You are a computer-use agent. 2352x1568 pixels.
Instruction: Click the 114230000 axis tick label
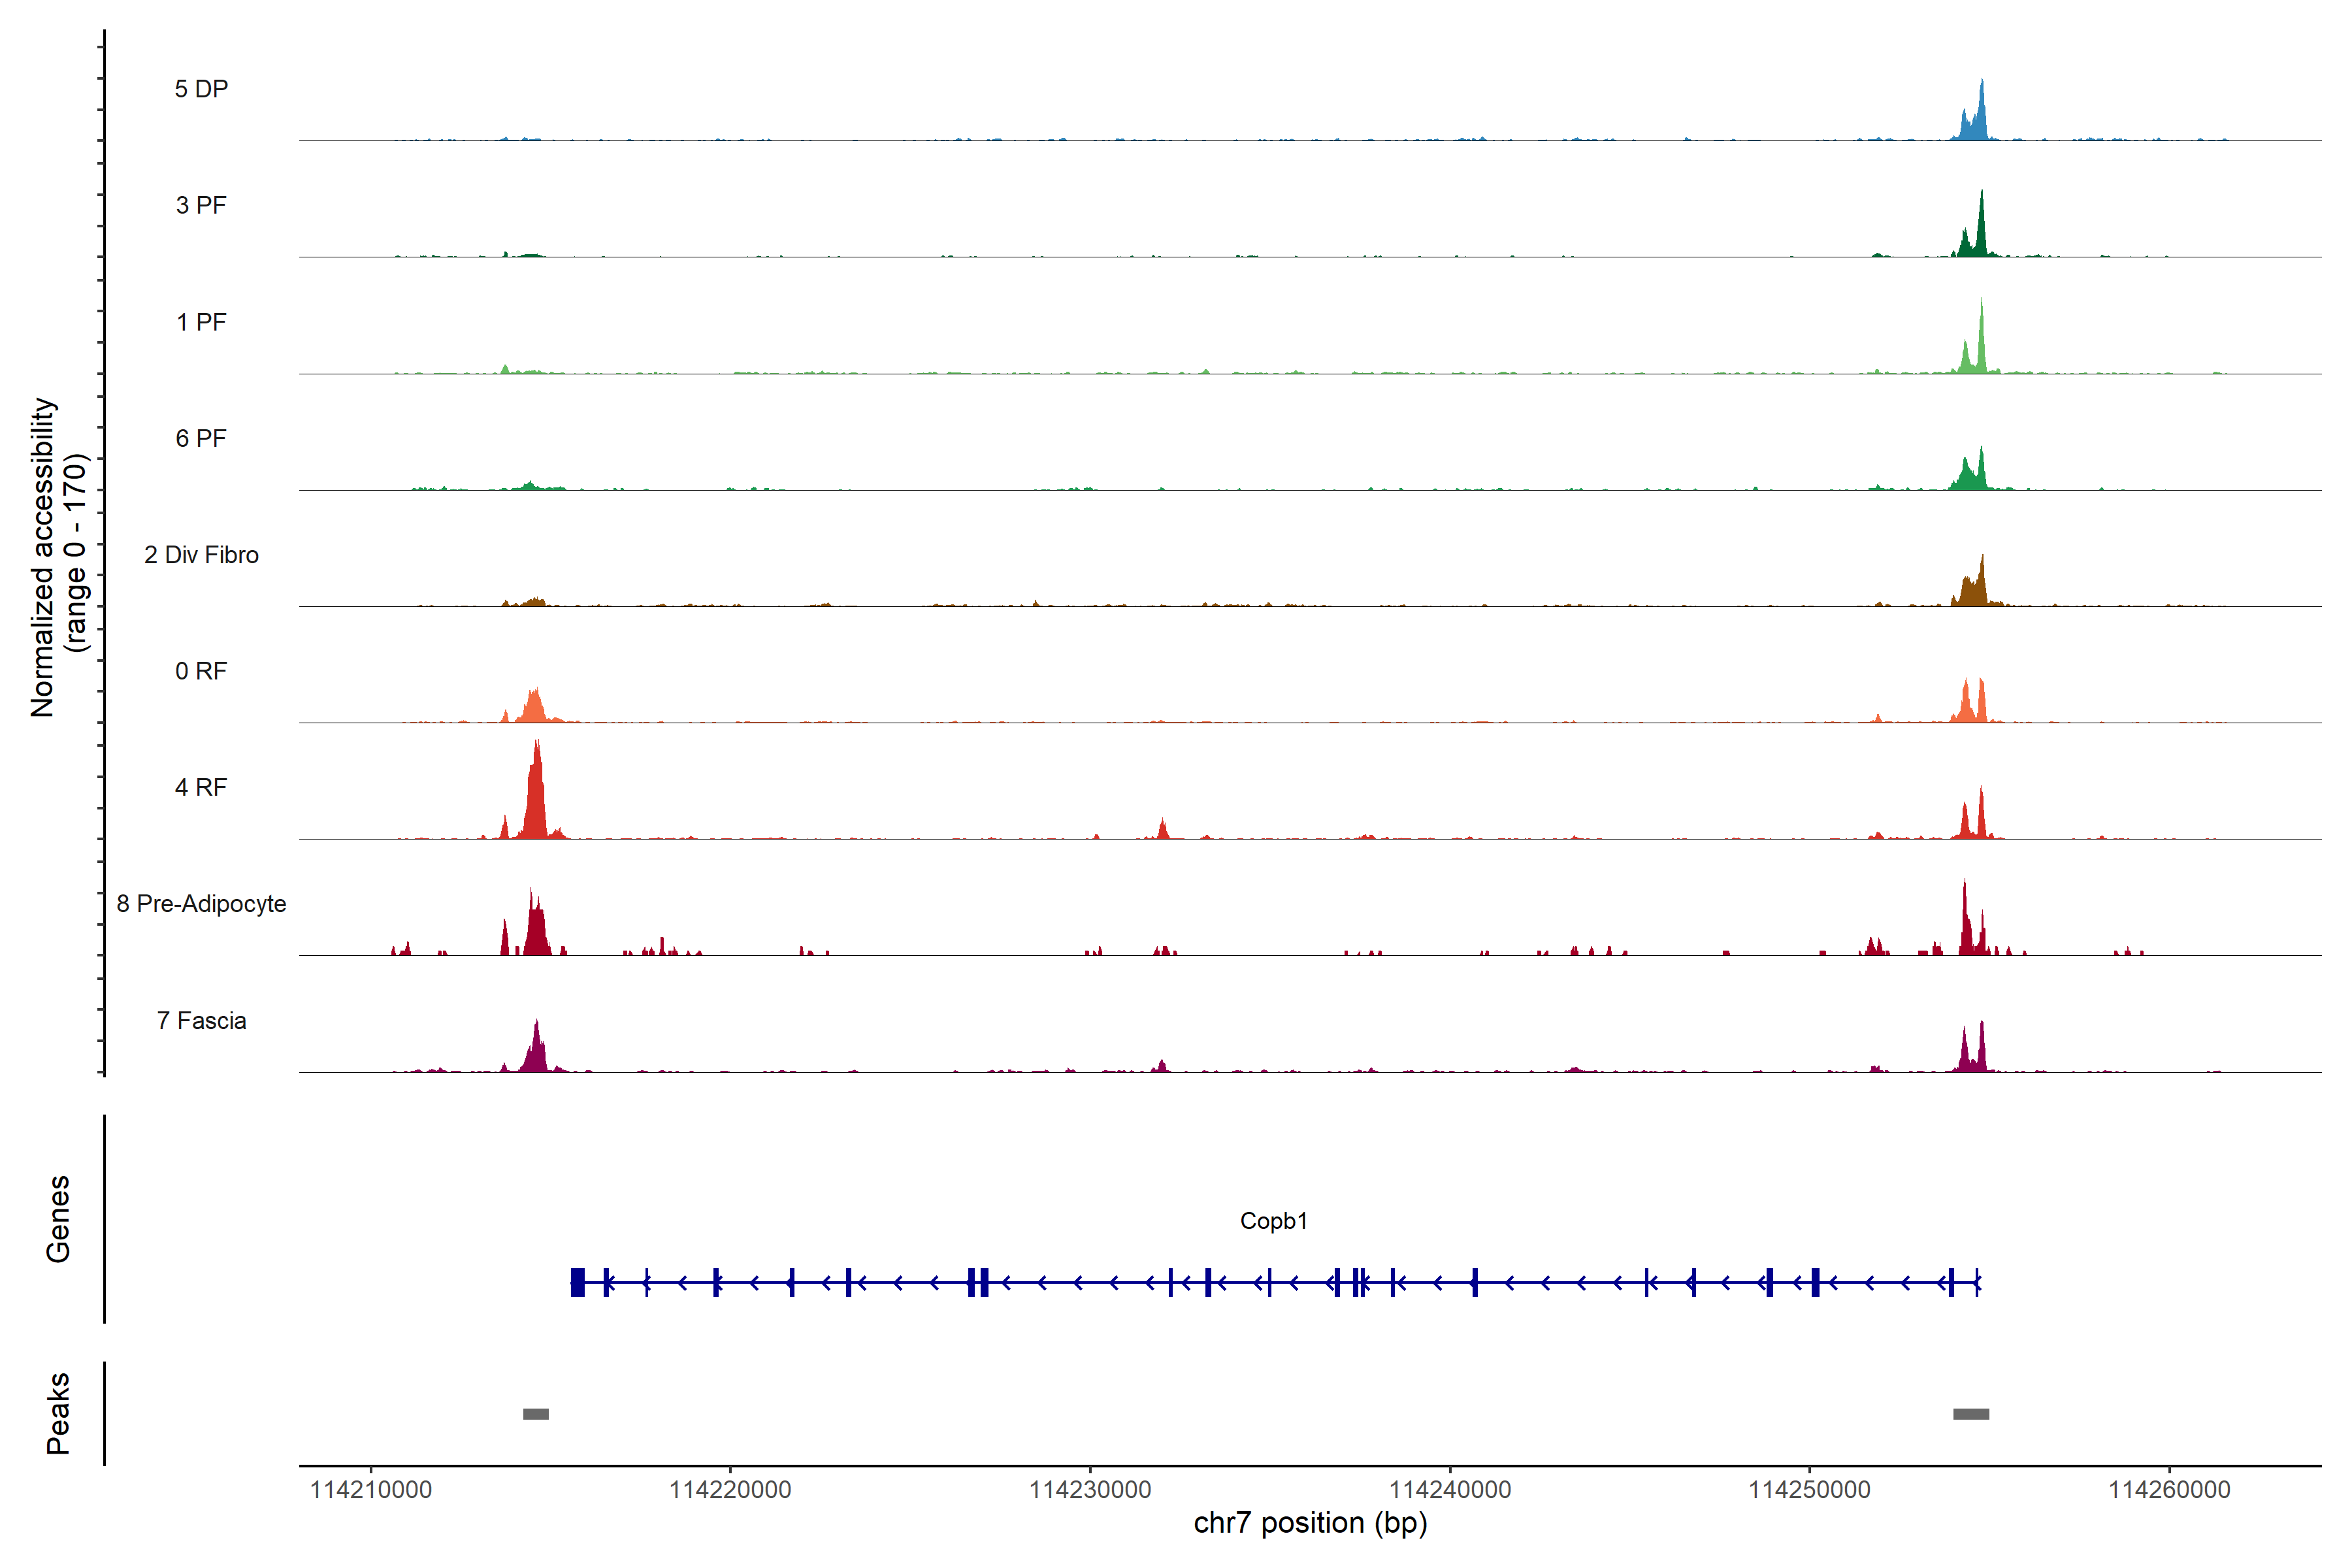(x=1090, y=1490)
